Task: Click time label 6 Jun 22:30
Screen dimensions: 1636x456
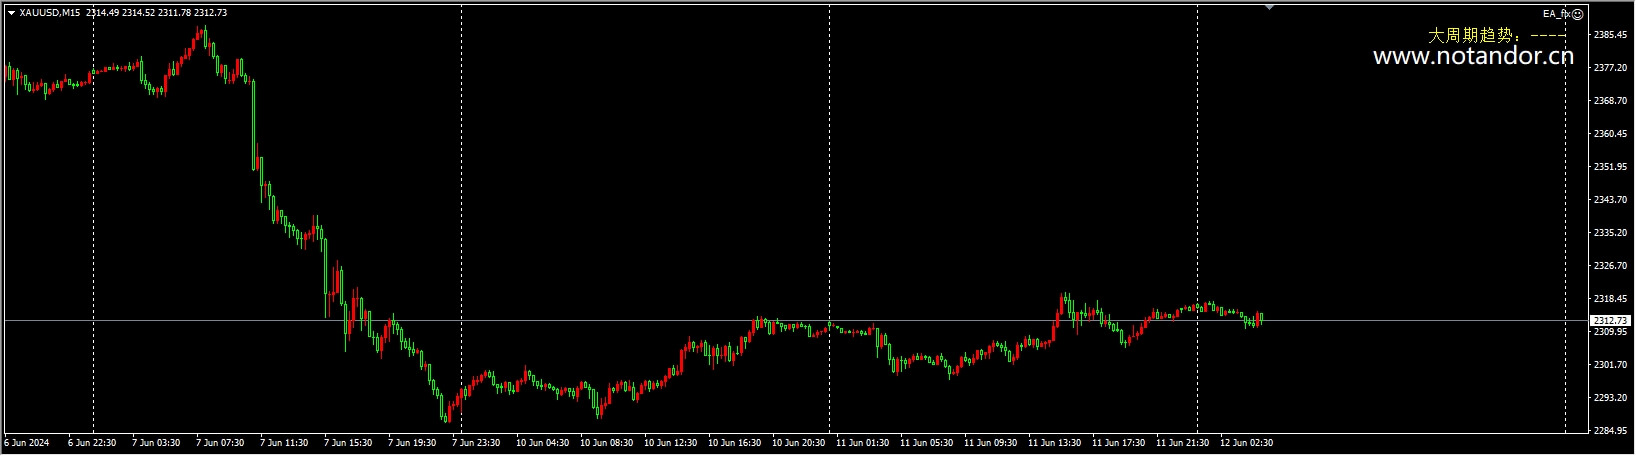Action: 92,442
